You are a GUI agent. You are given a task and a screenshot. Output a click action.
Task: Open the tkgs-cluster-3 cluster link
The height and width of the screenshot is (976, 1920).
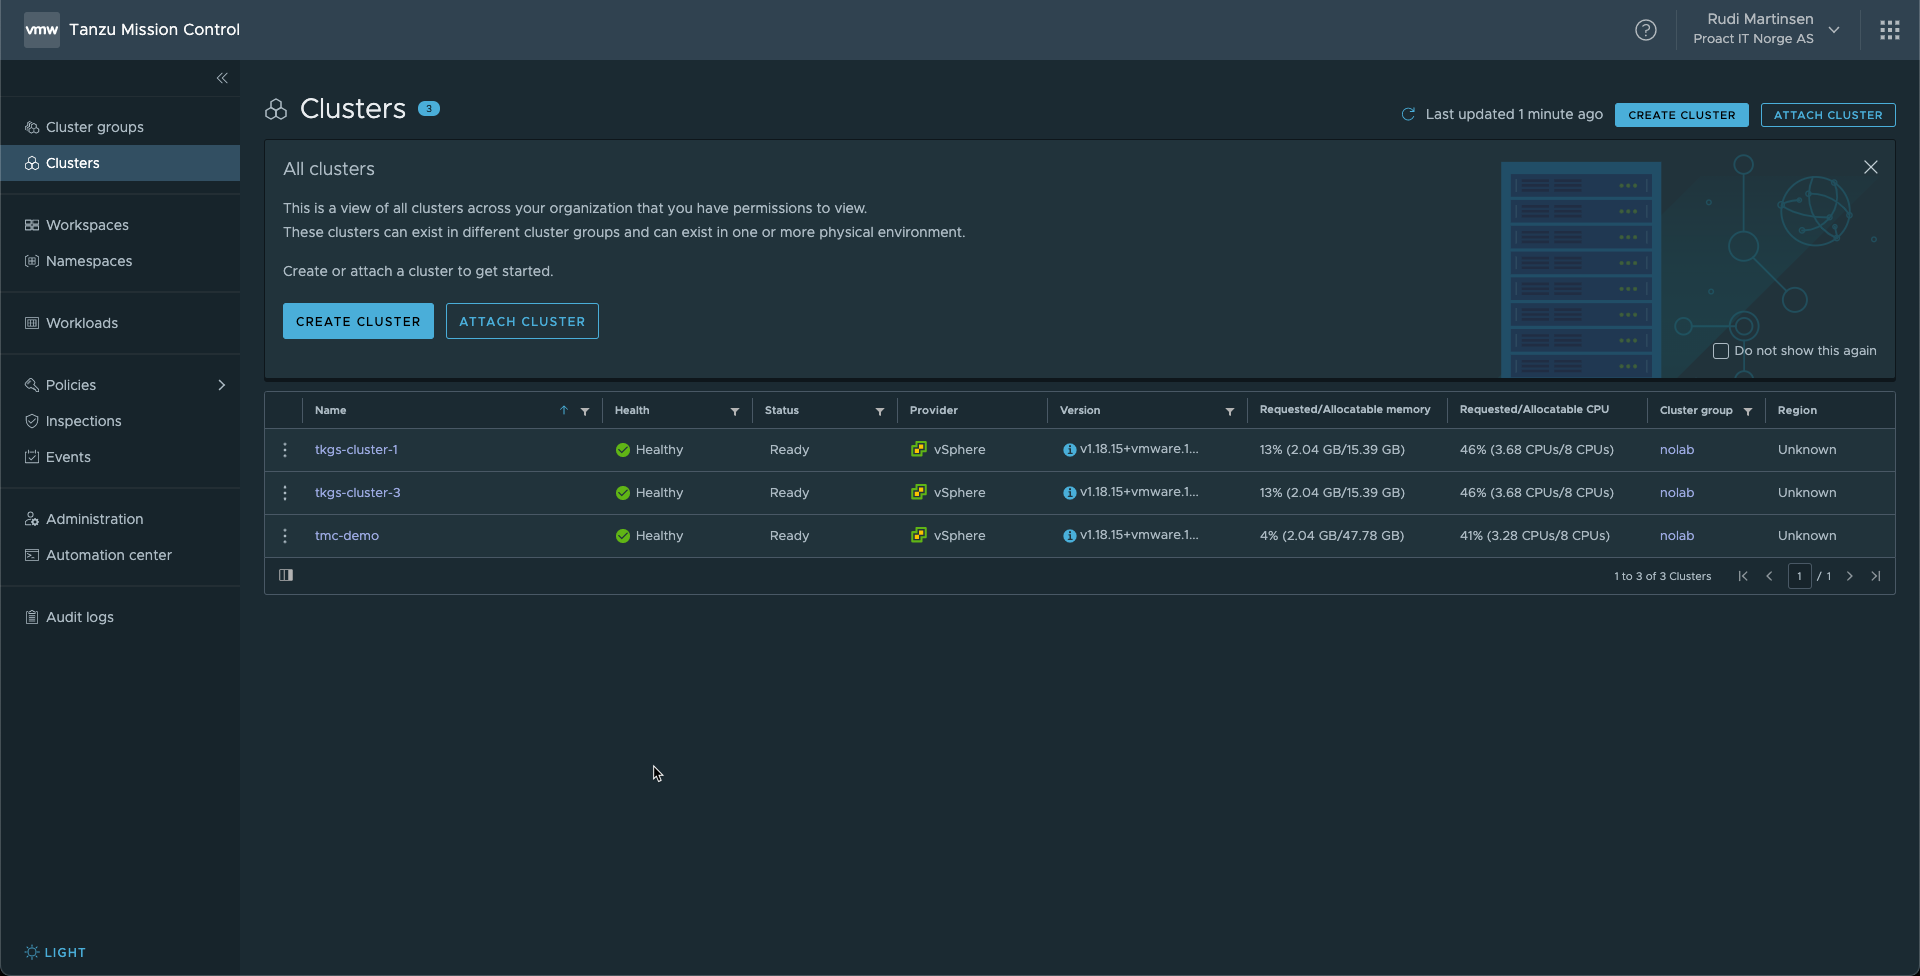pos(357,493)
